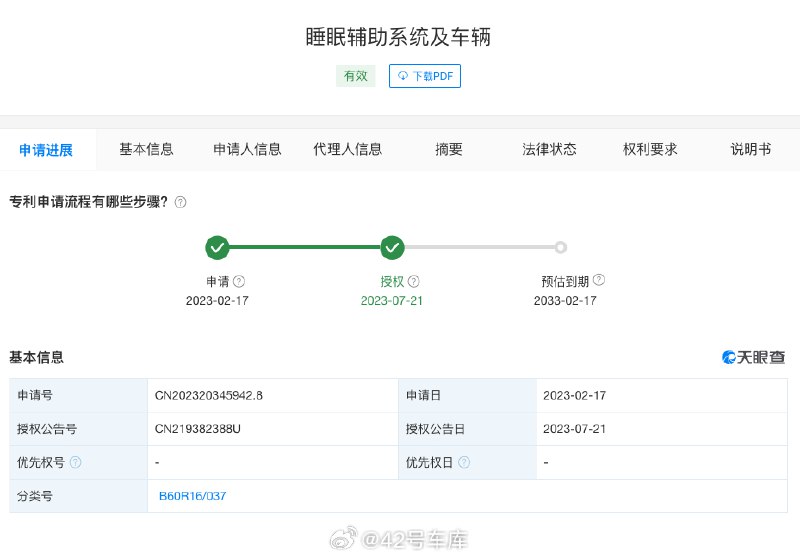The height and width of the screenshot is (558, 800).
Task: Click the green 授权 checkmark step
Action: point(392,247)
